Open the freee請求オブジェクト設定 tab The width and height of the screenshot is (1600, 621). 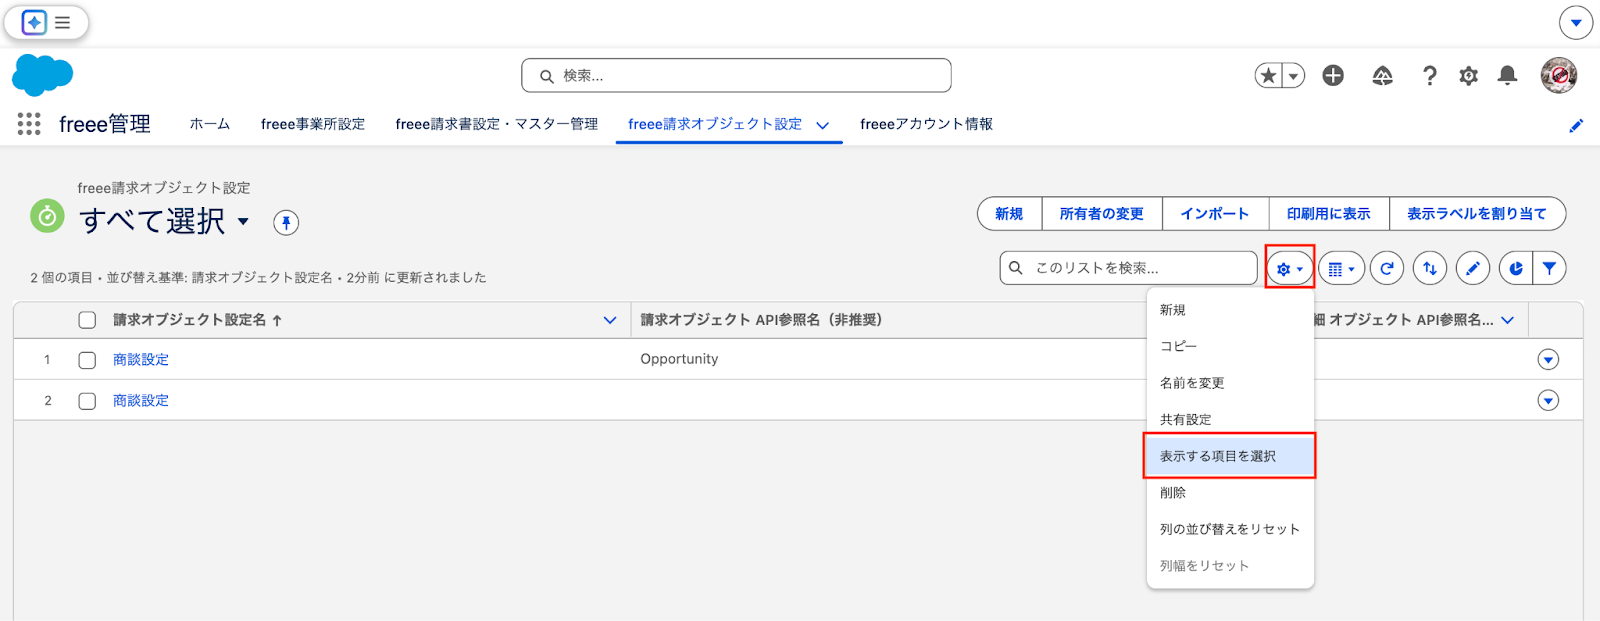tap(715, 124)
